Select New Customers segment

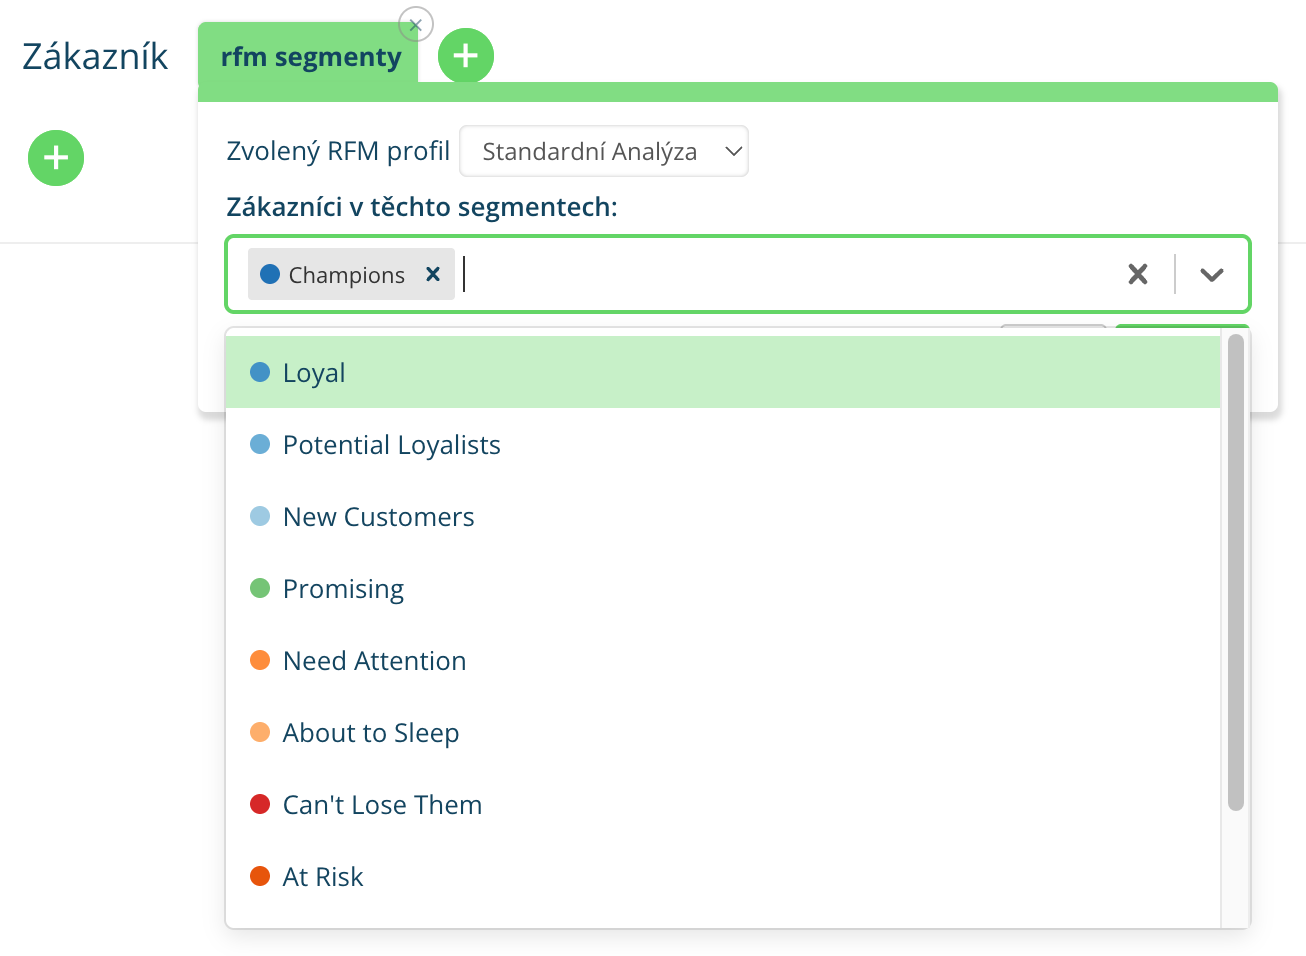pos(378,516)
